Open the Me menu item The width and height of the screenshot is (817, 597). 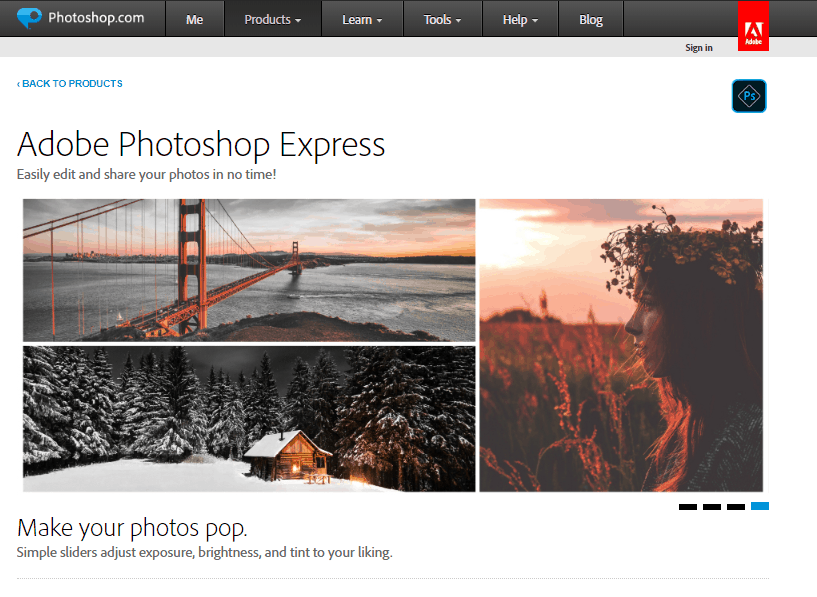point(194,19)
